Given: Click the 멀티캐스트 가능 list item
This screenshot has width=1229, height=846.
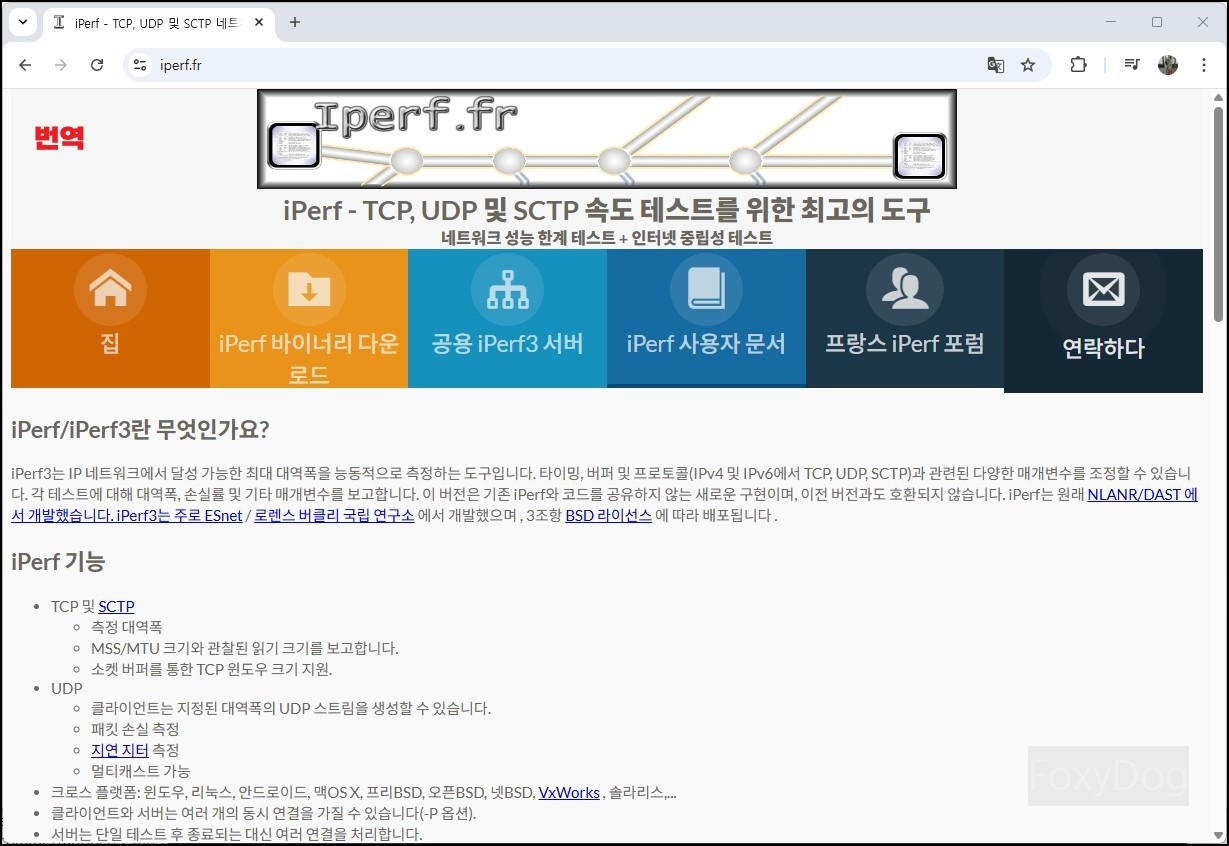Looking at the screenshot, I should (140, 771).
